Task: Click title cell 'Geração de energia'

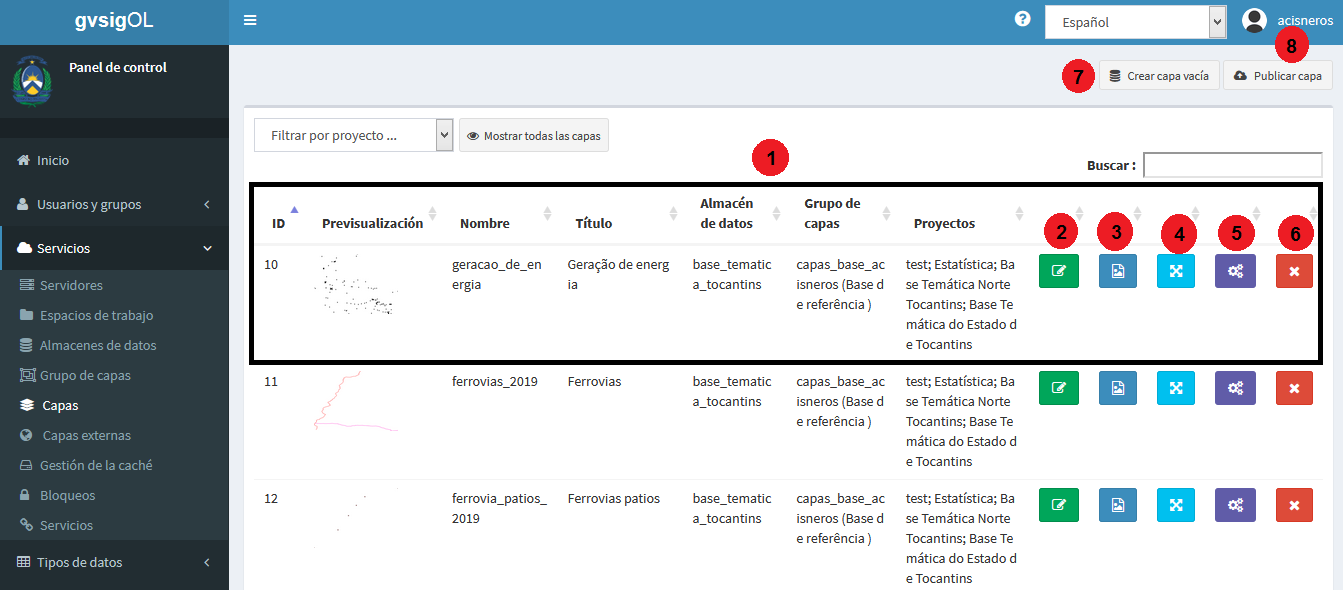Action: pyautogui.click(x=618, y=274)
